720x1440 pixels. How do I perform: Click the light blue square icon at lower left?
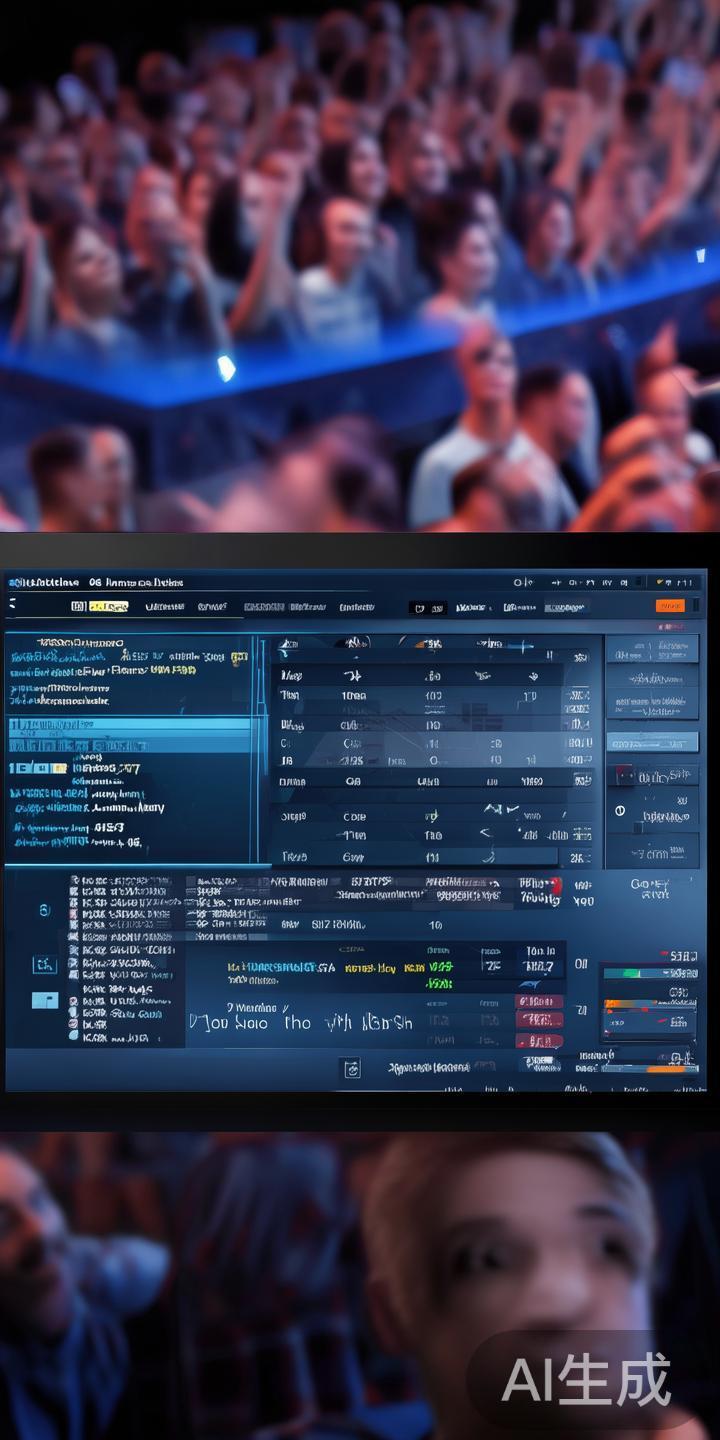pyautogui.click(x=45, y=999)
